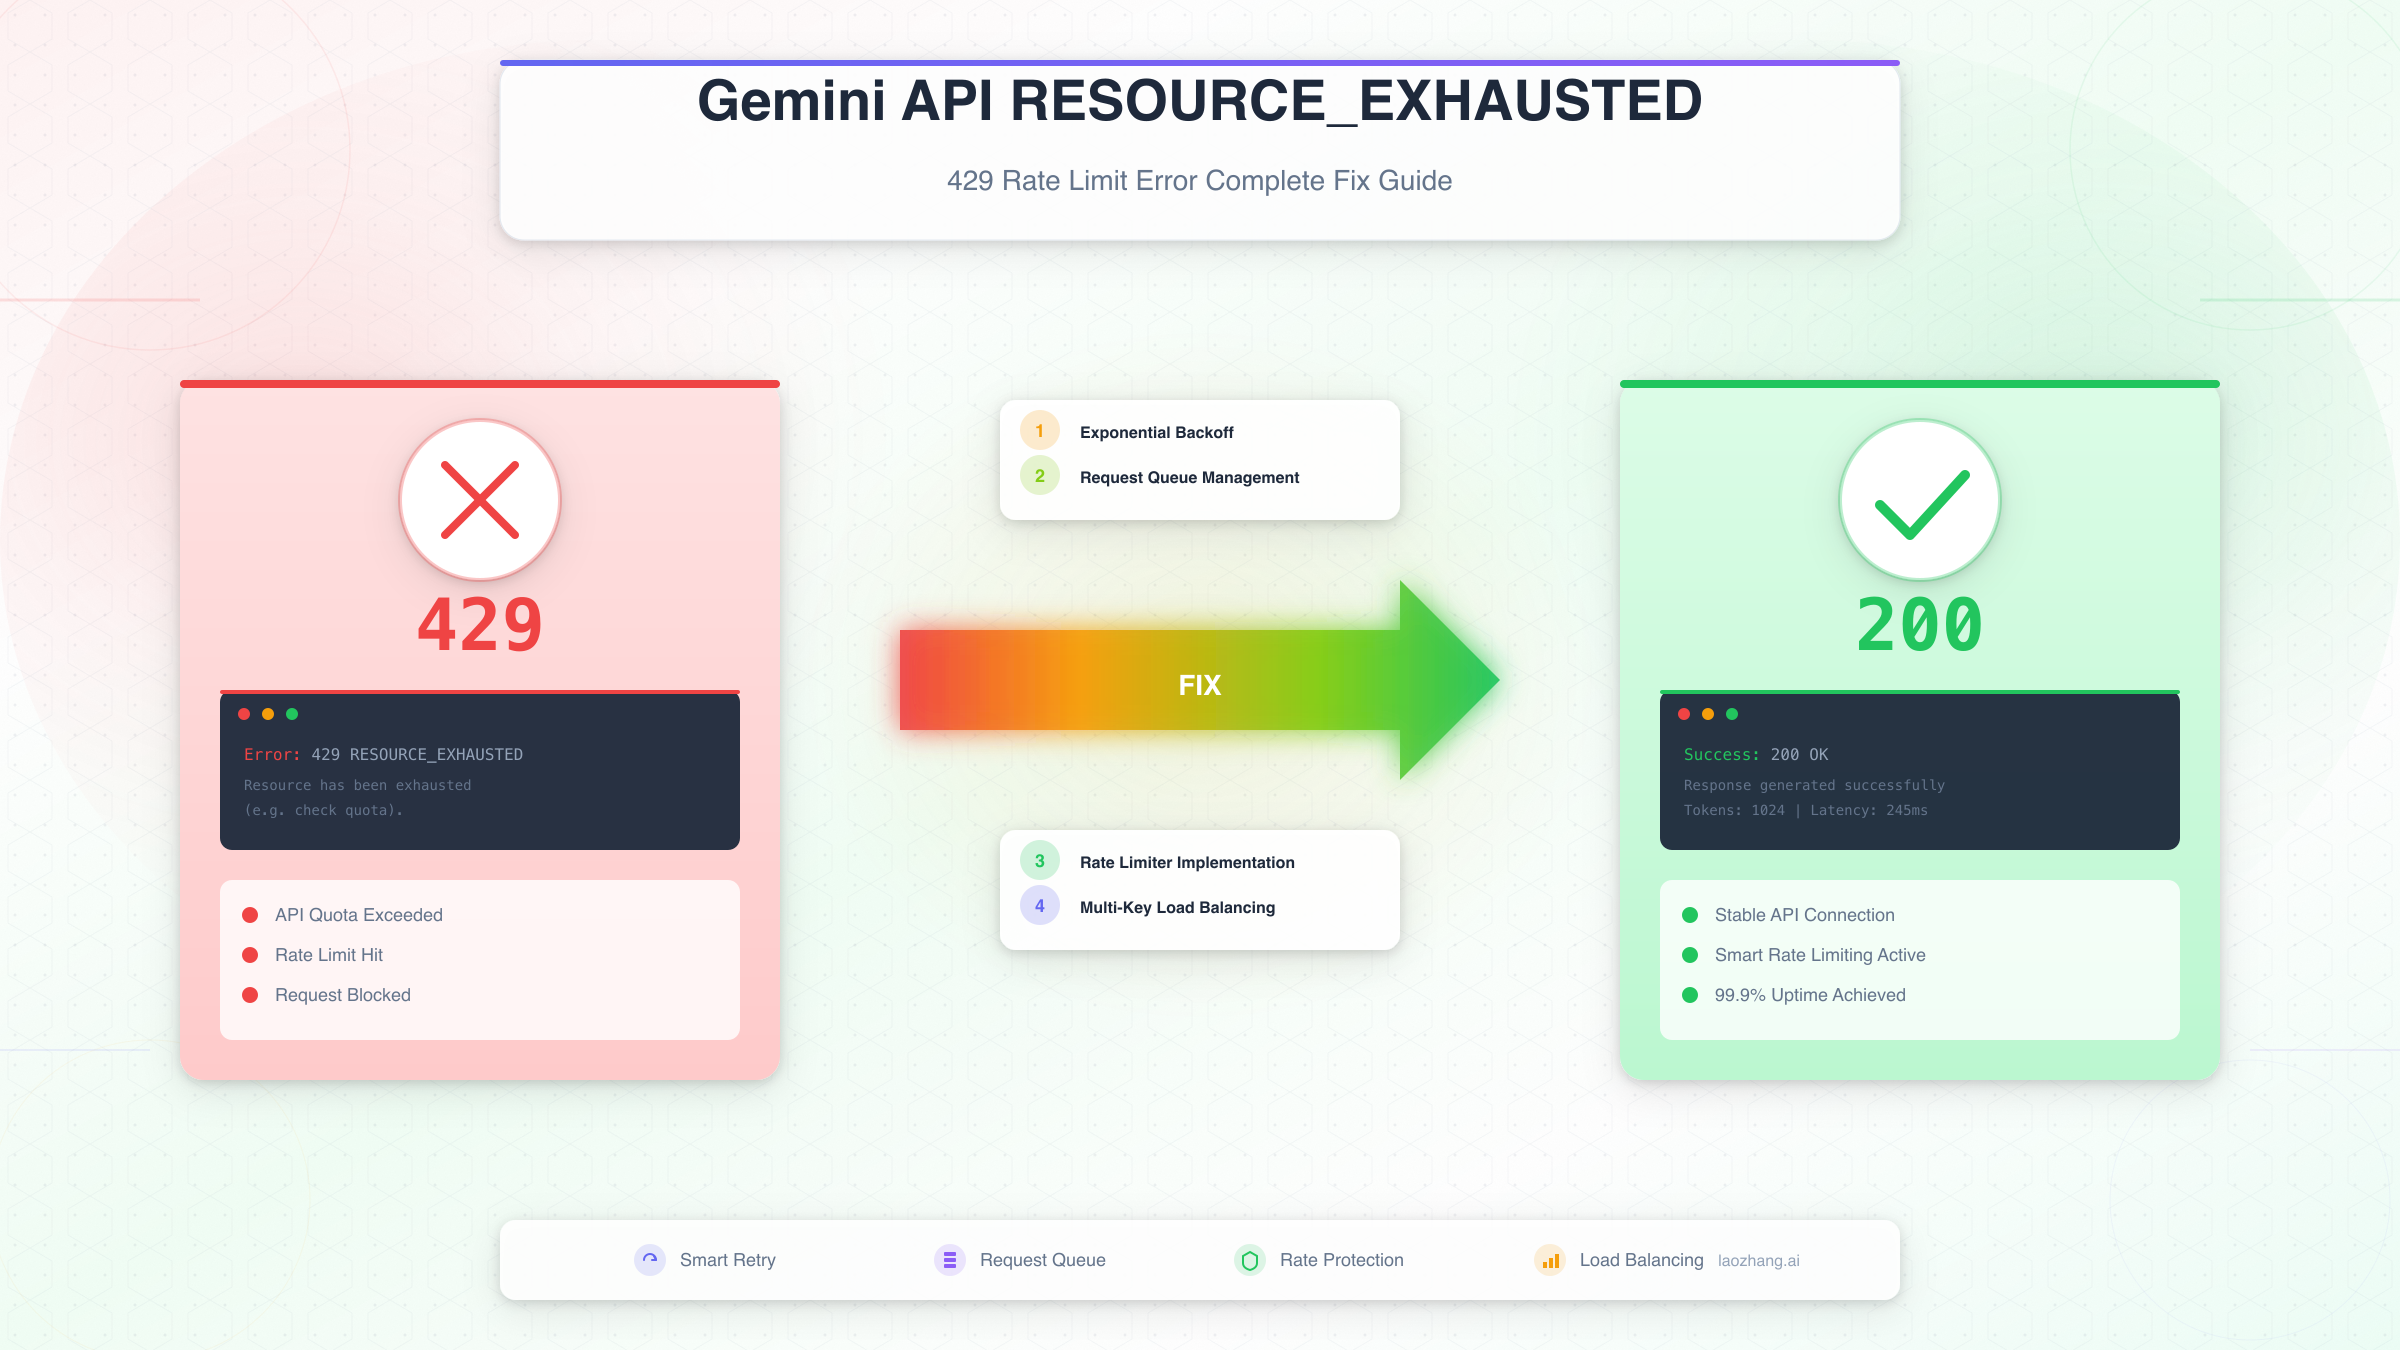Screen dimensions: 2400x1350
Task: Click the red X error icon
Action: [480, 500]
